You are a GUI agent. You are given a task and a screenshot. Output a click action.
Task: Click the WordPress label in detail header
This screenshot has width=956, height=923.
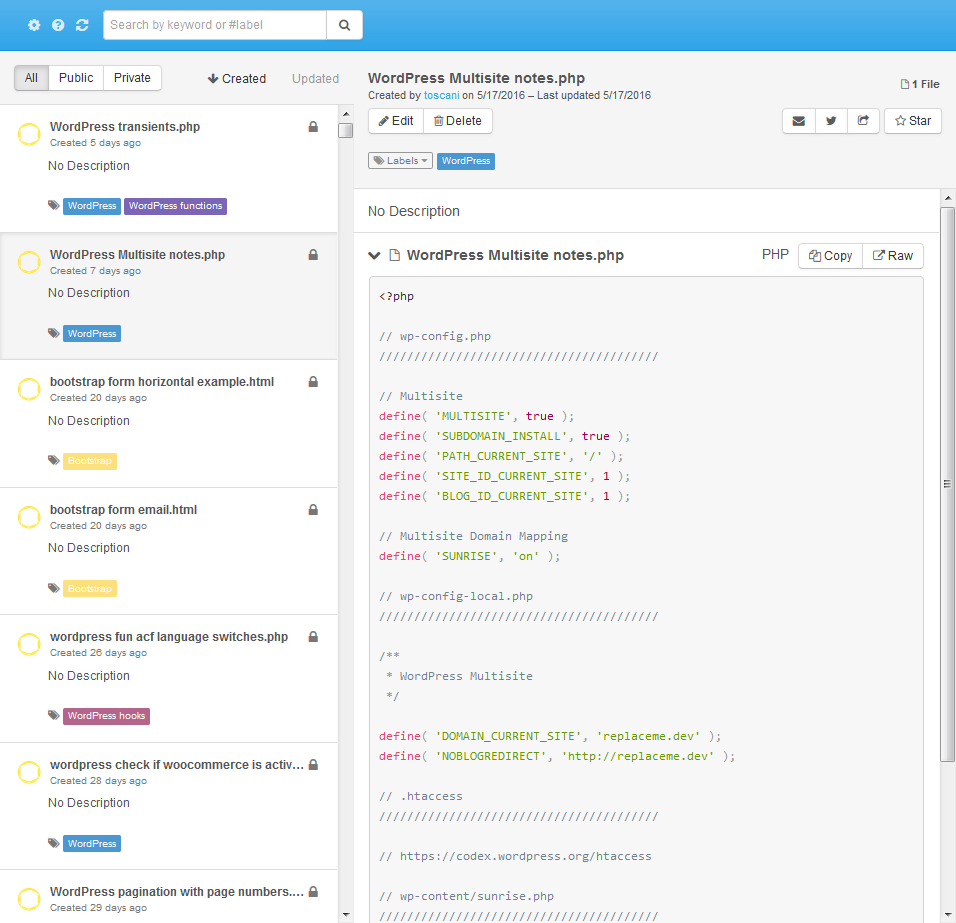click(x=466, y=161)
